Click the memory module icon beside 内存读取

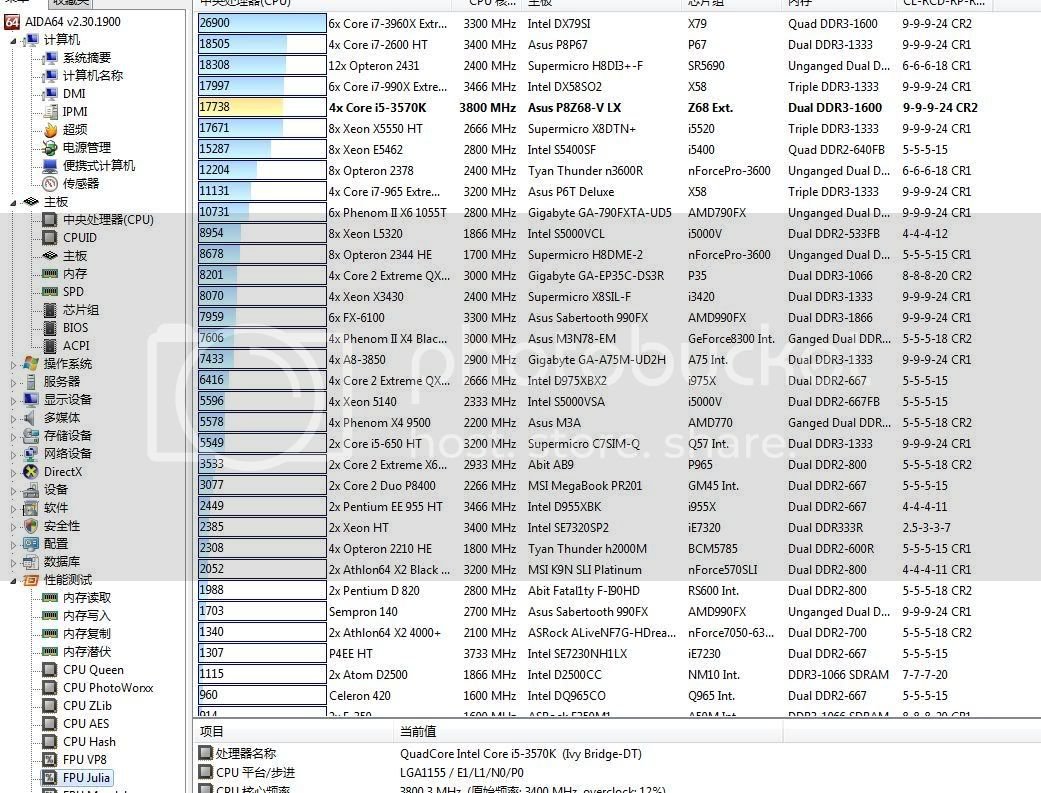tap(49, 598)
